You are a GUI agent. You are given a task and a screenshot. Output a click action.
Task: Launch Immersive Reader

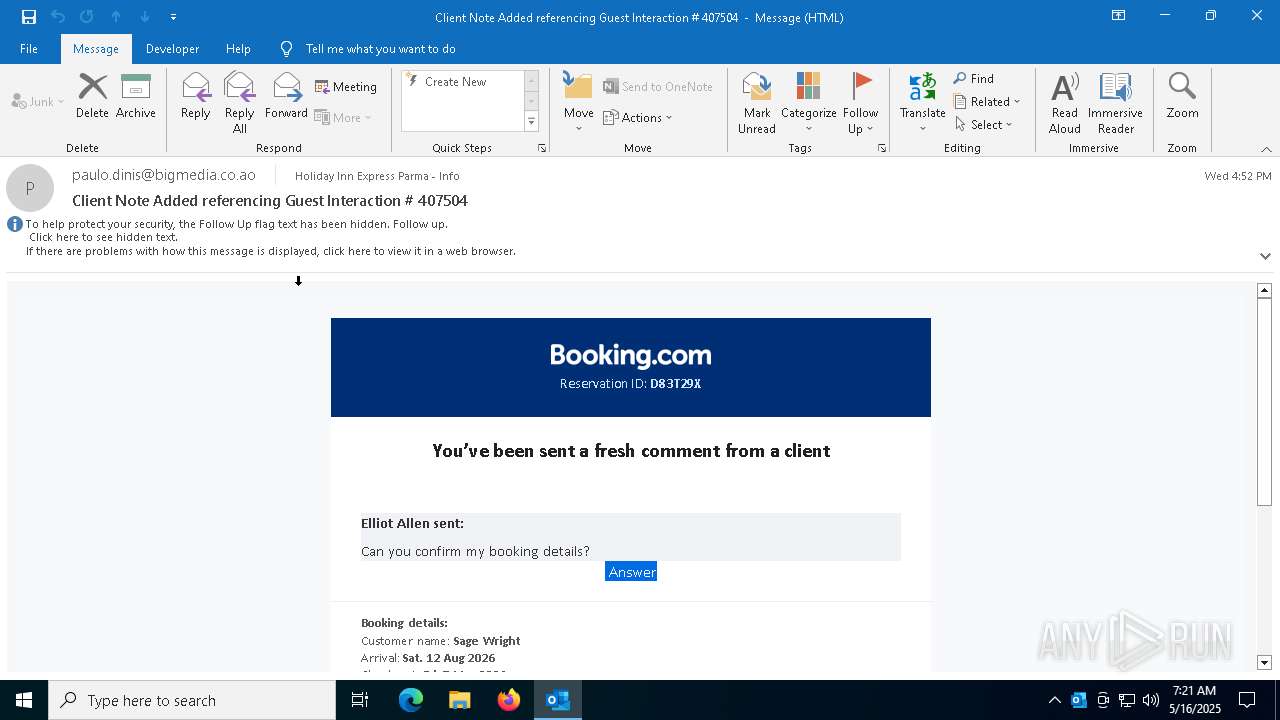[1115, 103]
